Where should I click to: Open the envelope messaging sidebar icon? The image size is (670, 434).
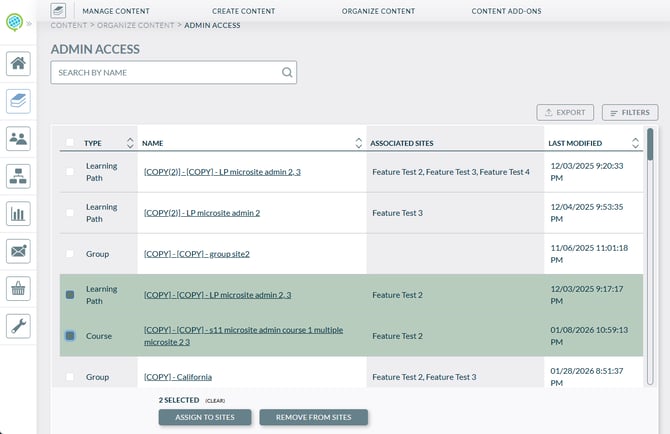pyautogui.click(x=18, y=251)
